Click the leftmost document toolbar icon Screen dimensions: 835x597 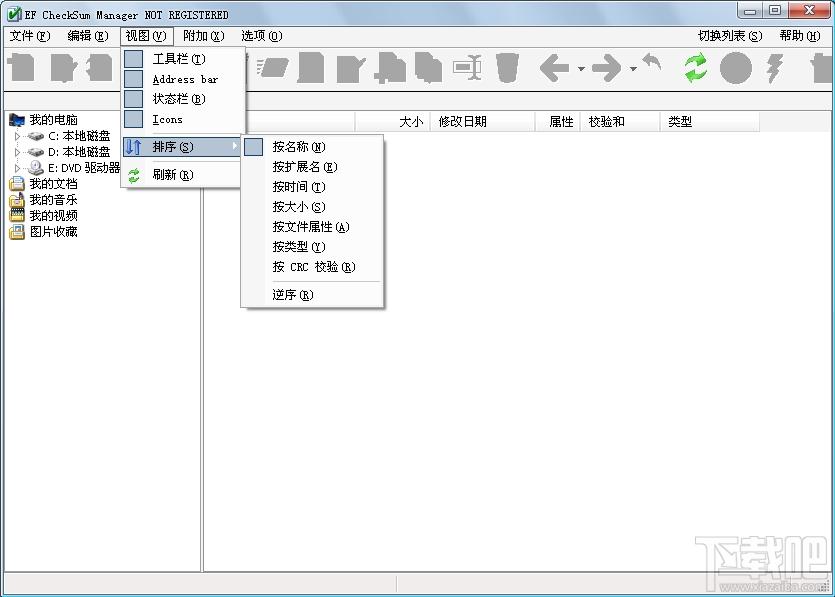(21, 68)
